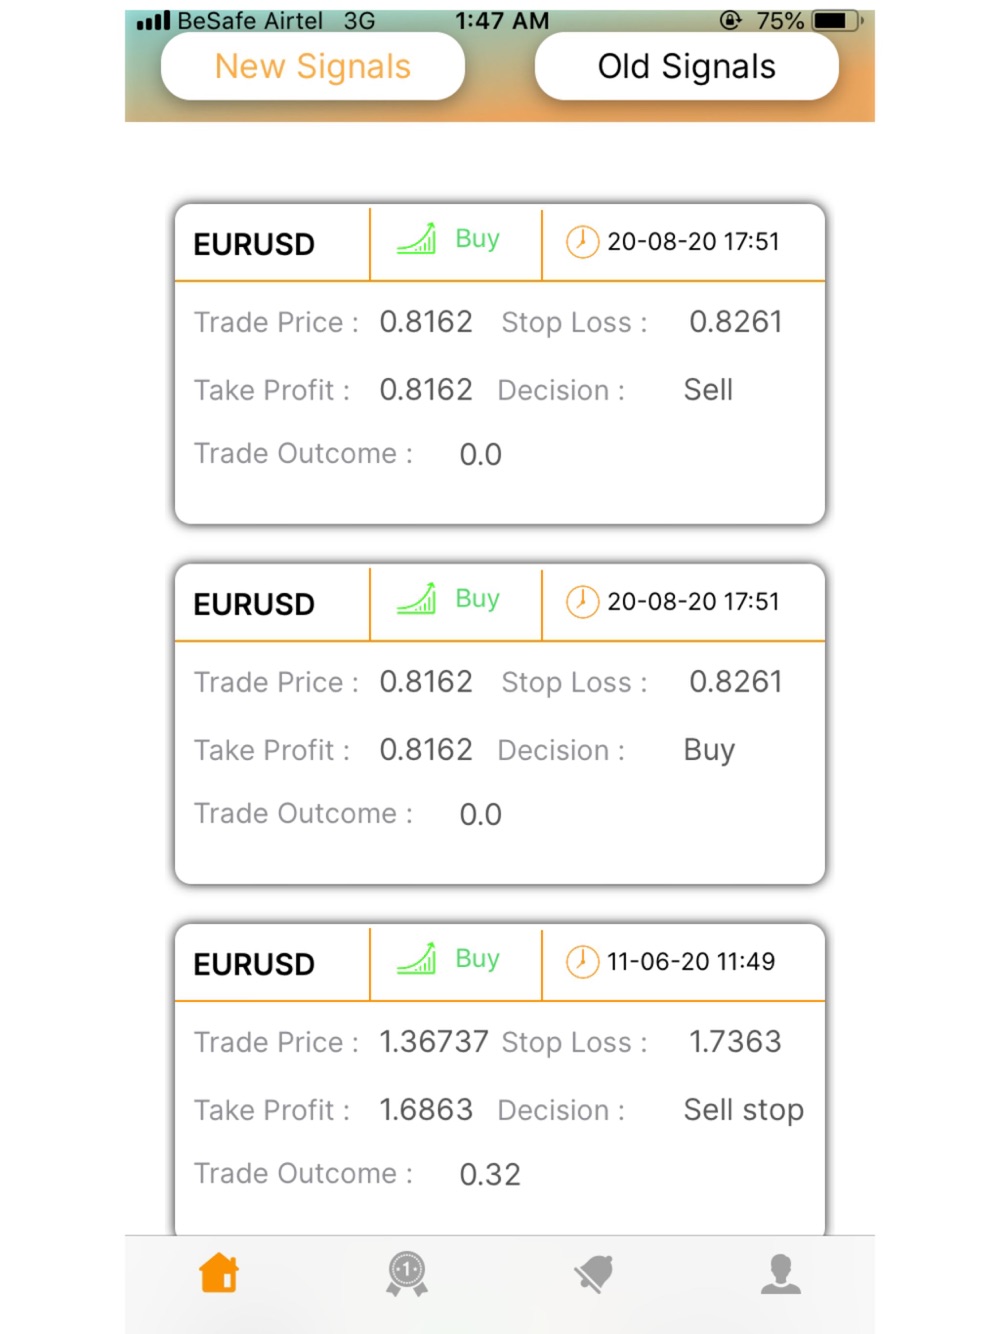Open the first EURUSD signal card title
Image resolution: width=1000 pixels, height=1334 pixels.
click(254, 244)
